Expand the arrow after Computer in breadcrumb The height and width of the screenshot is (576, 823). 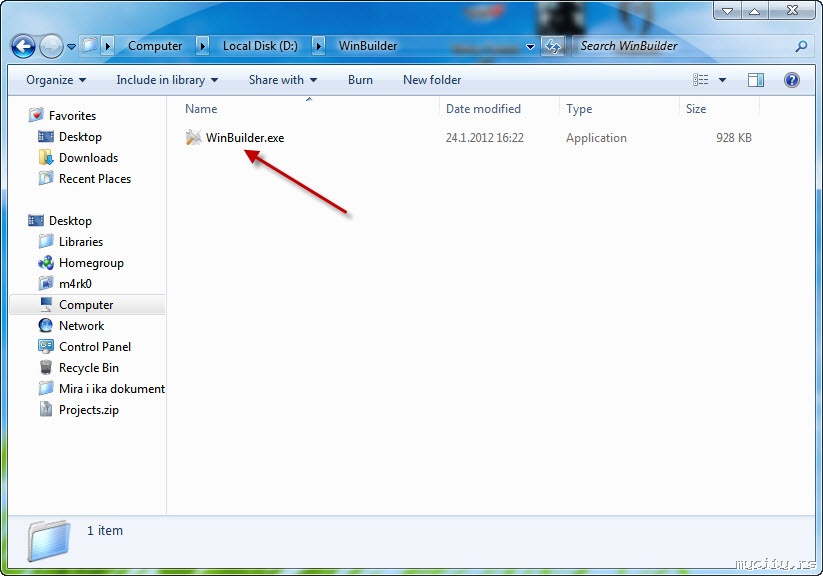tap(203, 46)
